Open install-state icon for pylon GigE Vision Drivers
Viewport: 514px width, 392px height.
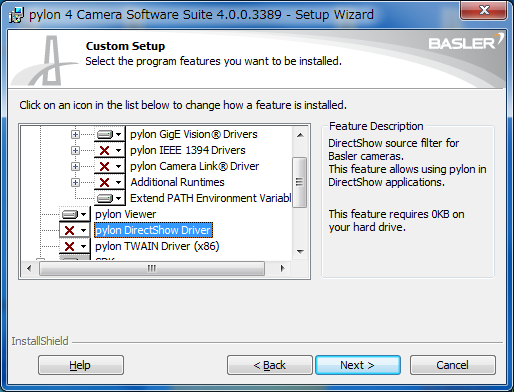tap(110, 135)
